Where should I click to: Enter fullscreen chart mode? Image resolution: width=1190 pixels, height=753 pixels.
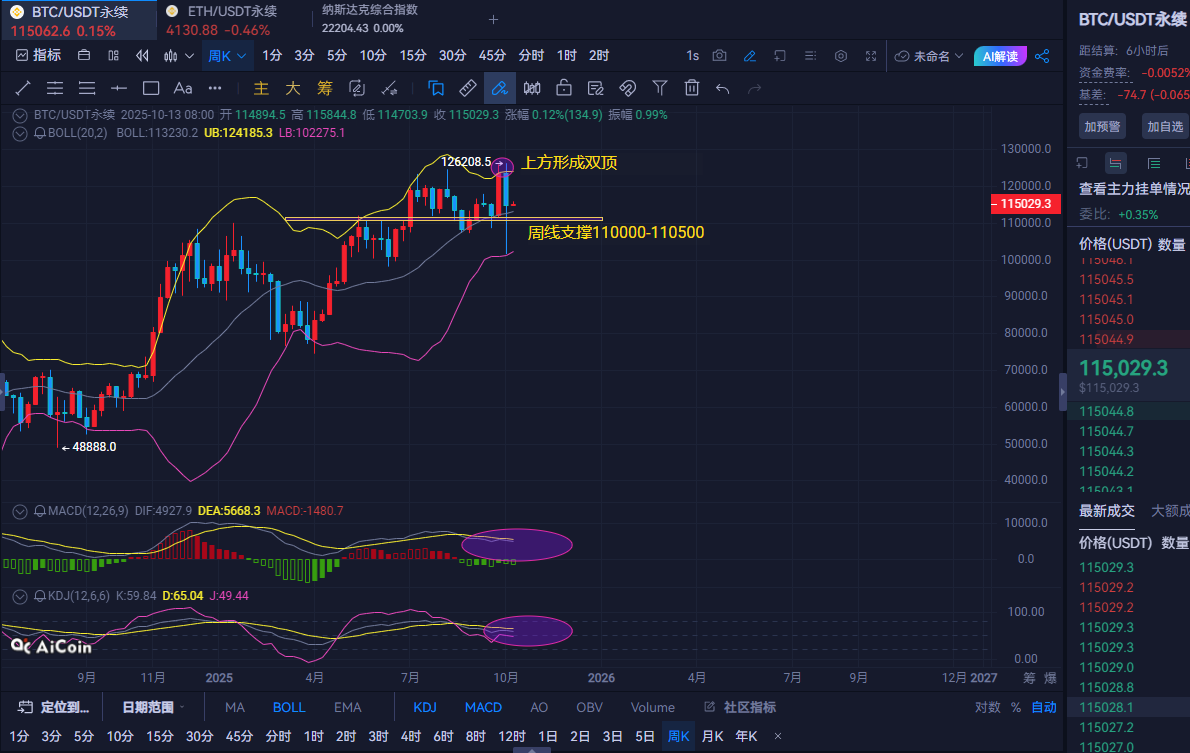coord(870,55)
